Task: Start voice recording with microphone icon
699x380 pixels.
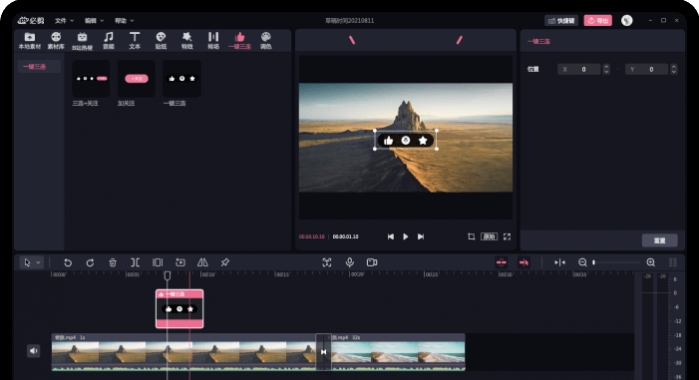Action: click(350, 263)
